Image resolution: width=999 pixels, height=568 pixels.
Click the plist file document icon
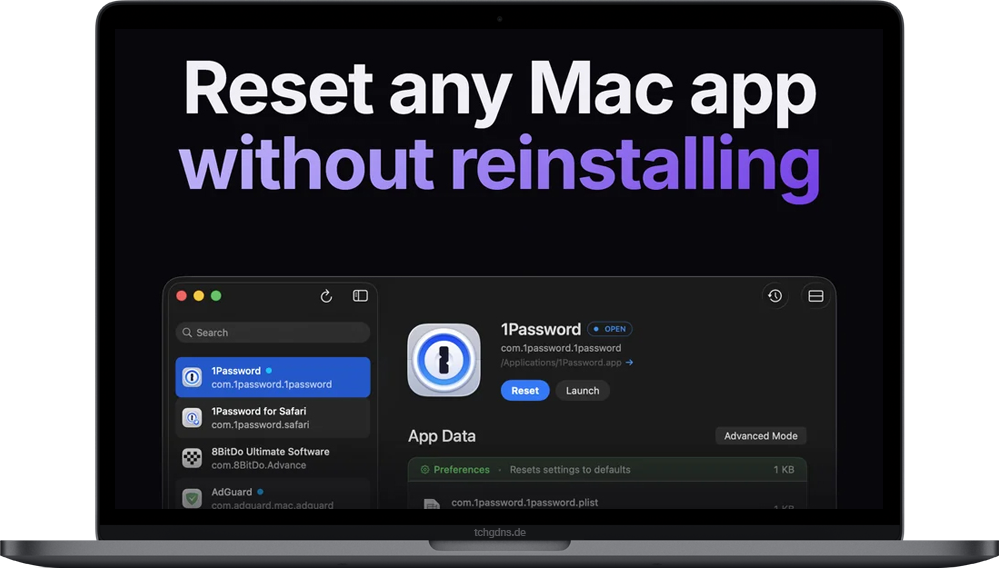click(x=432, y=504)
